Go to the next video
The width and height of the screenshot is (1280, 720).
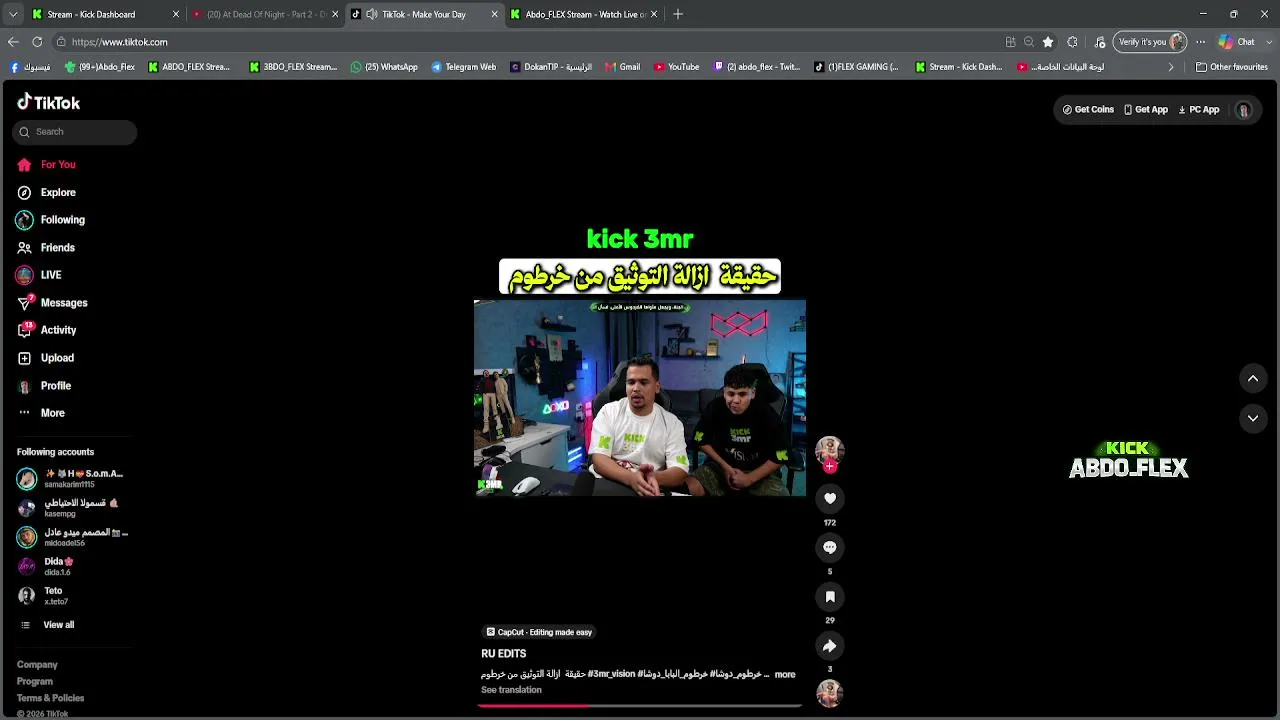(1252, 418)
